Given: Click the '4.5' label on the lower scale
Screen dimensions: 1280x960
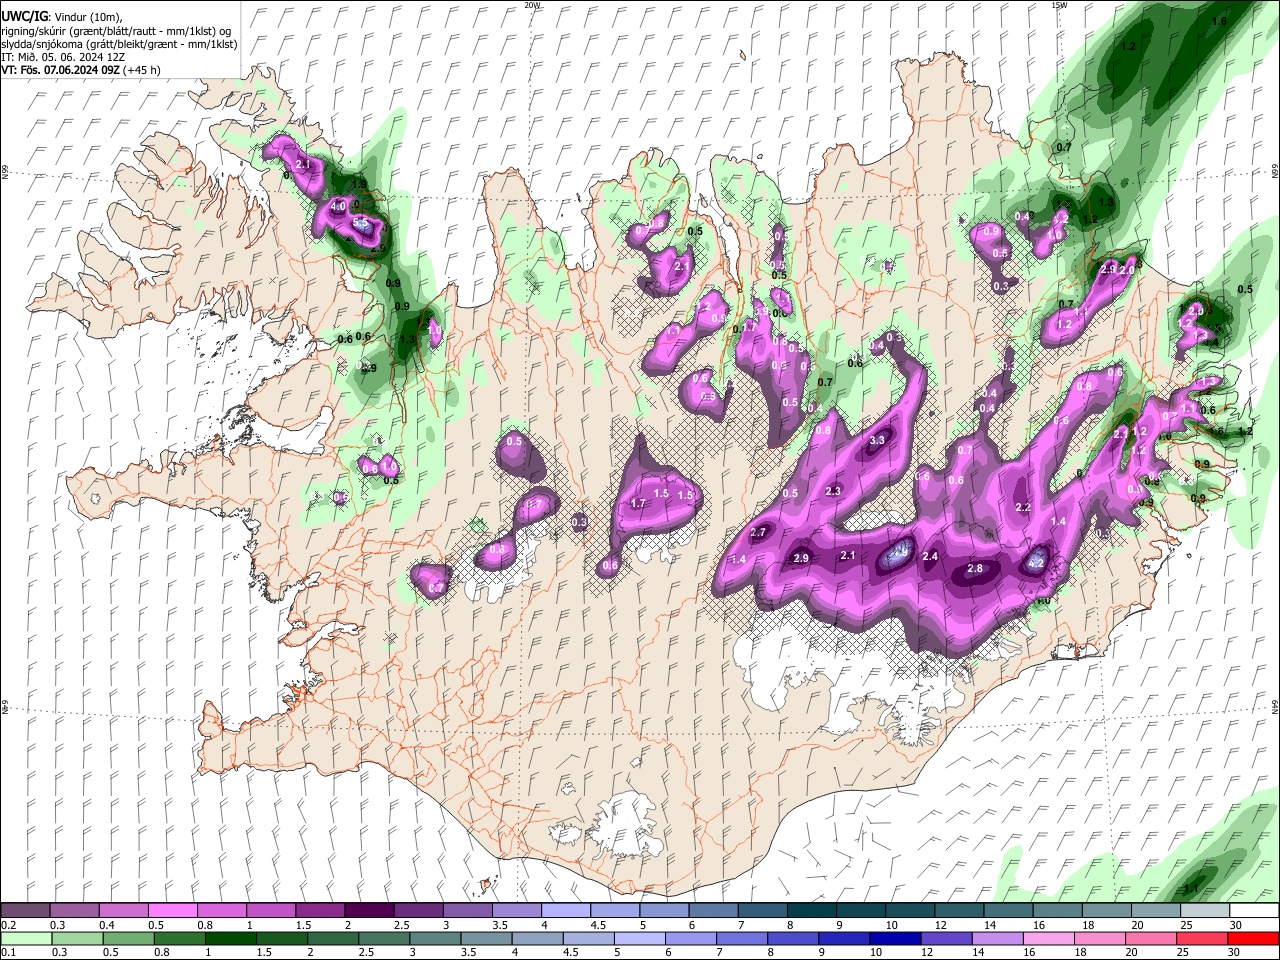Looking at the screenshot, I should point(571,952).
